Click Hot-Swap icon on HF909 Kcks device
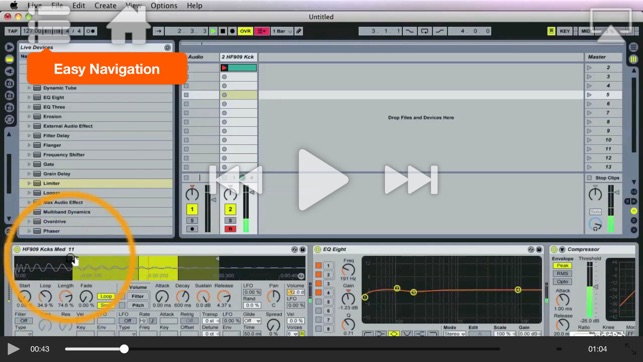The image size is (643, 362). tap(294, 249)
